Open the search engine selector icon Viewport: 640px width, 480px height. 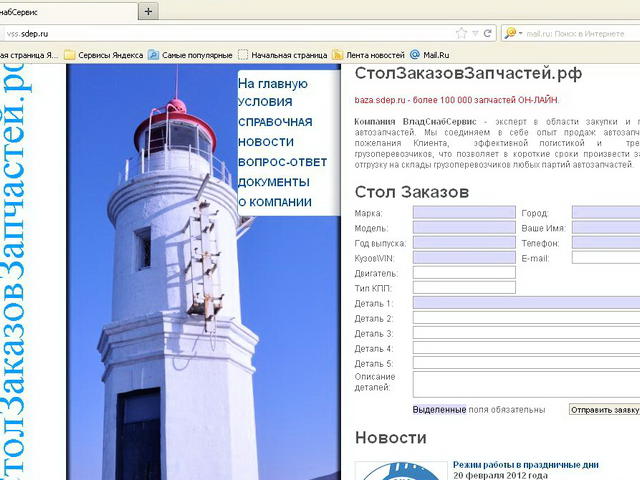click(x=511, y=33)
